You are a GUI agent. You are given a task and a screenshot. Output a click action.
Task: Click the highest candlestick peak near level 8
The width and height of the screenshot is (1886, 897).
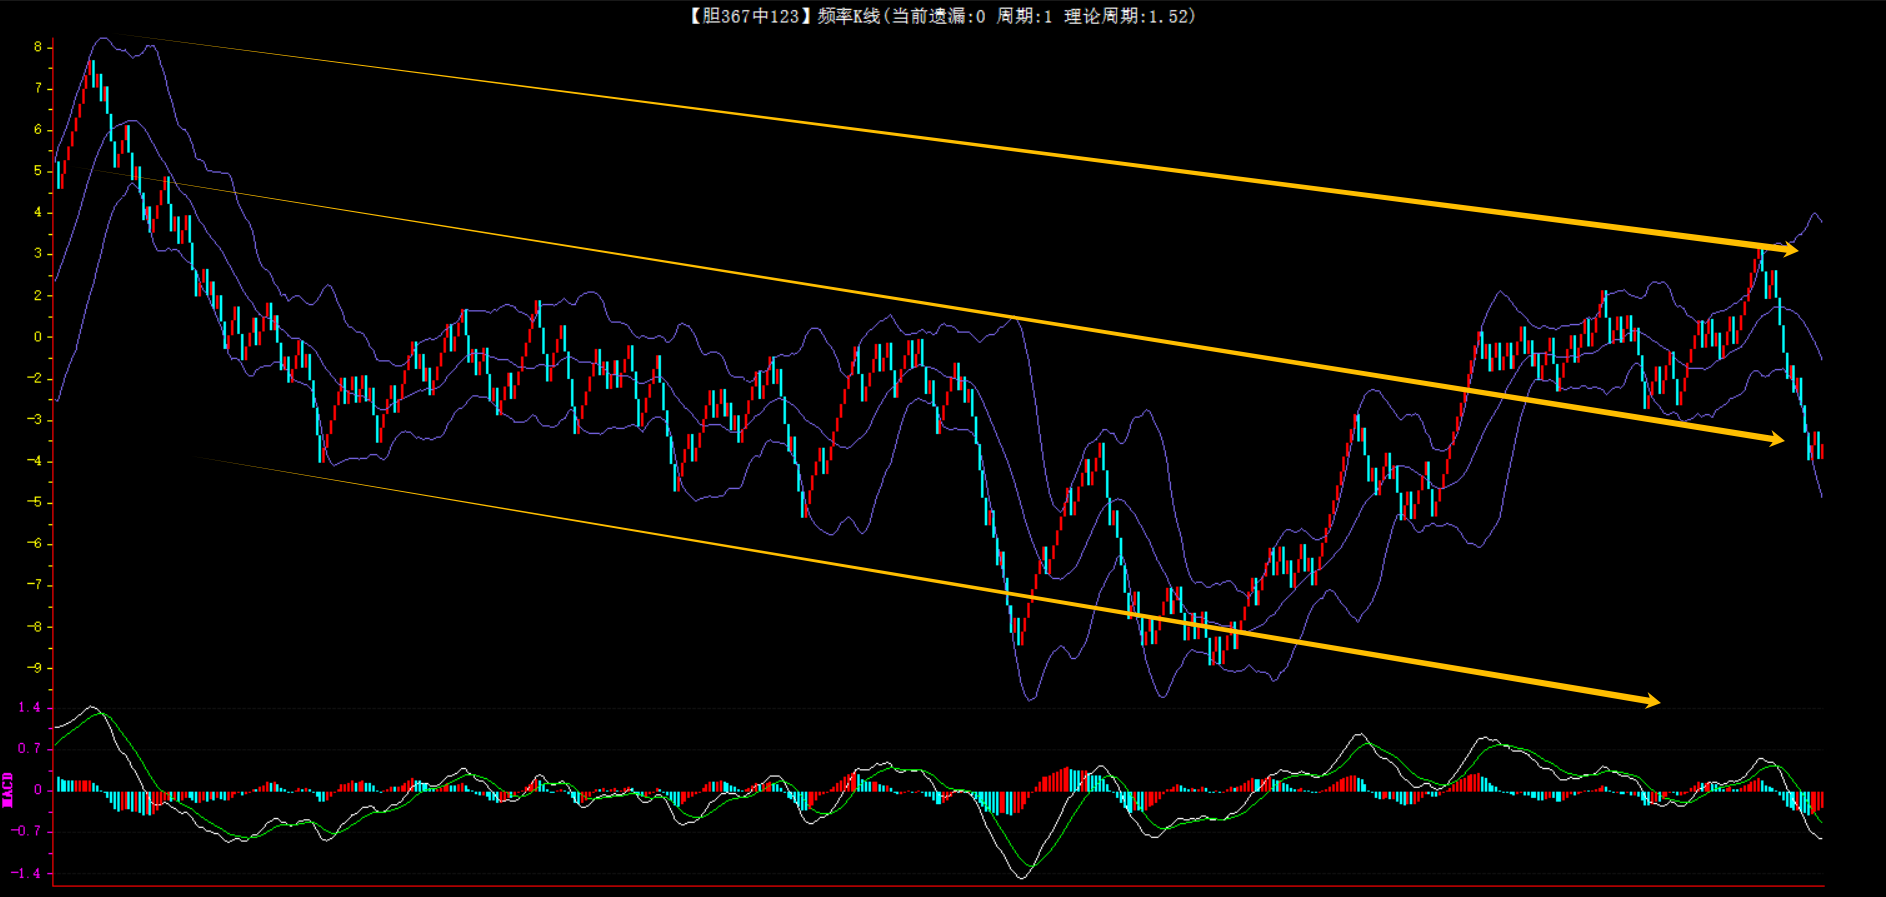coord(92,70)
